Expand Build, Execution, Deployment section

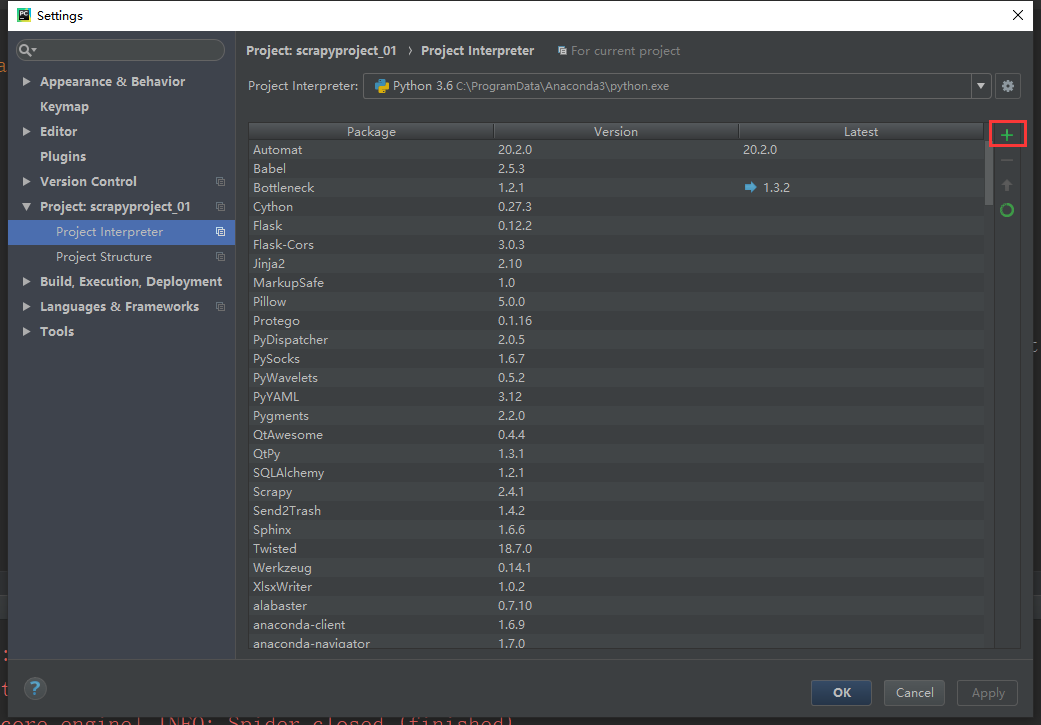click(27, 282)
